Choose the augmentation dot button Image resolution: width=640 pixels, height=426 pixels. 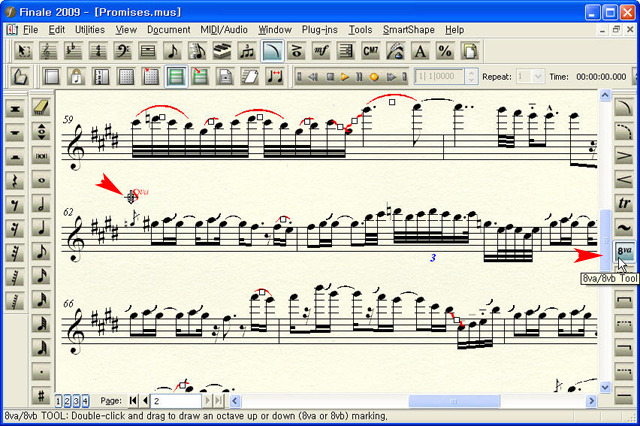tap(41, 372)
